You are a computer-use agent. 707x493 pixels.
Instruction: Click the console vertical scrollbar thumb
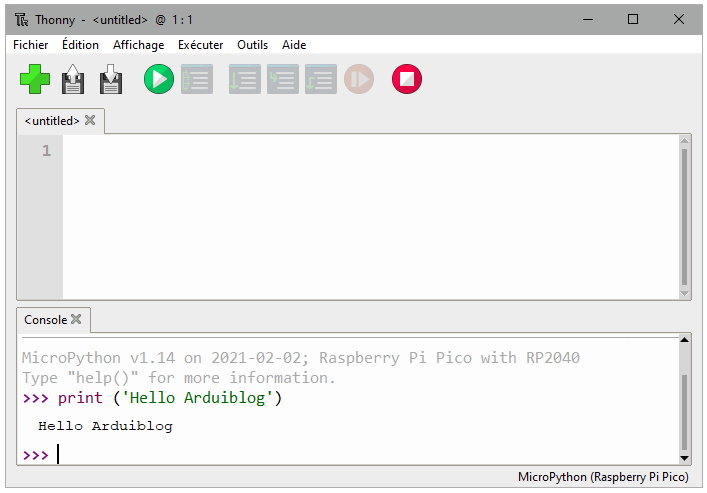pos(684,413)
